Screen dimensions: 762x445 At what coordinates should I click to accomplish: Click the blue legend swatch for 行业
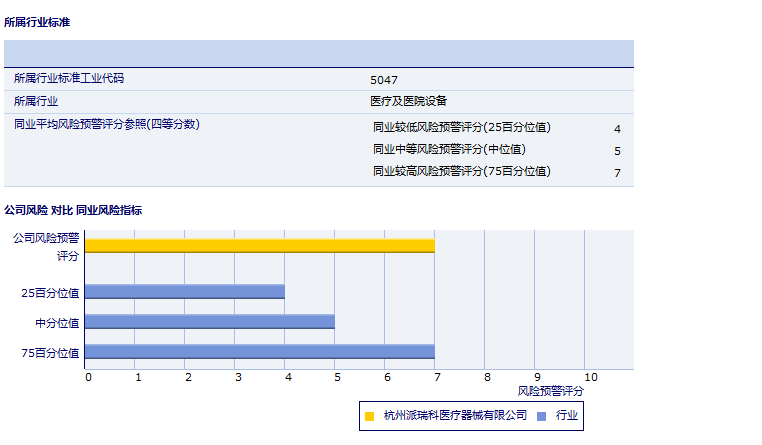pyautogui.click(x=541, y=416)
